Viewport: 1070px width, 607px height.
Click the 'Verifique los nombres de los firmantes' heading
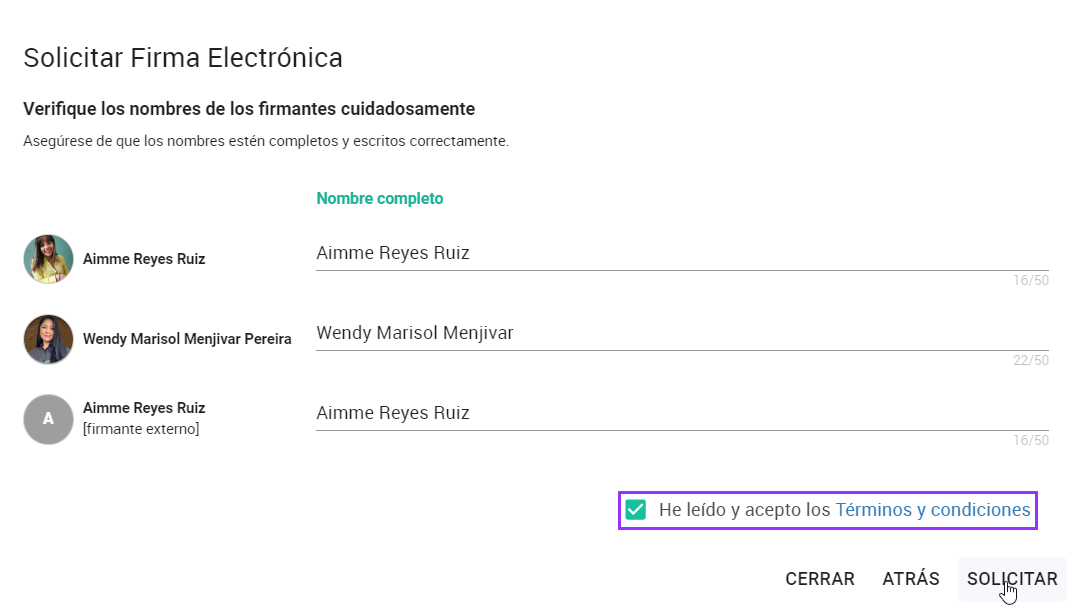point(249,109)
